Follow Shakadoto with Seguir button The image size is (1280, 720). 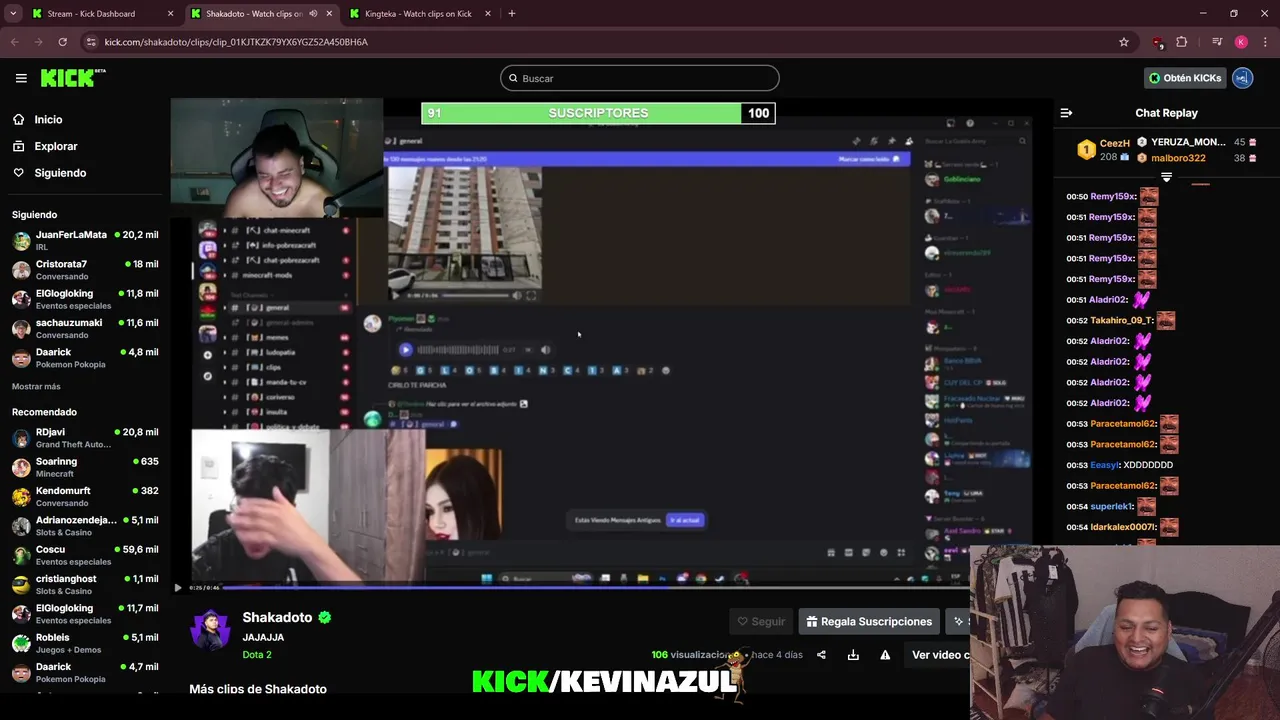point(761,621)
